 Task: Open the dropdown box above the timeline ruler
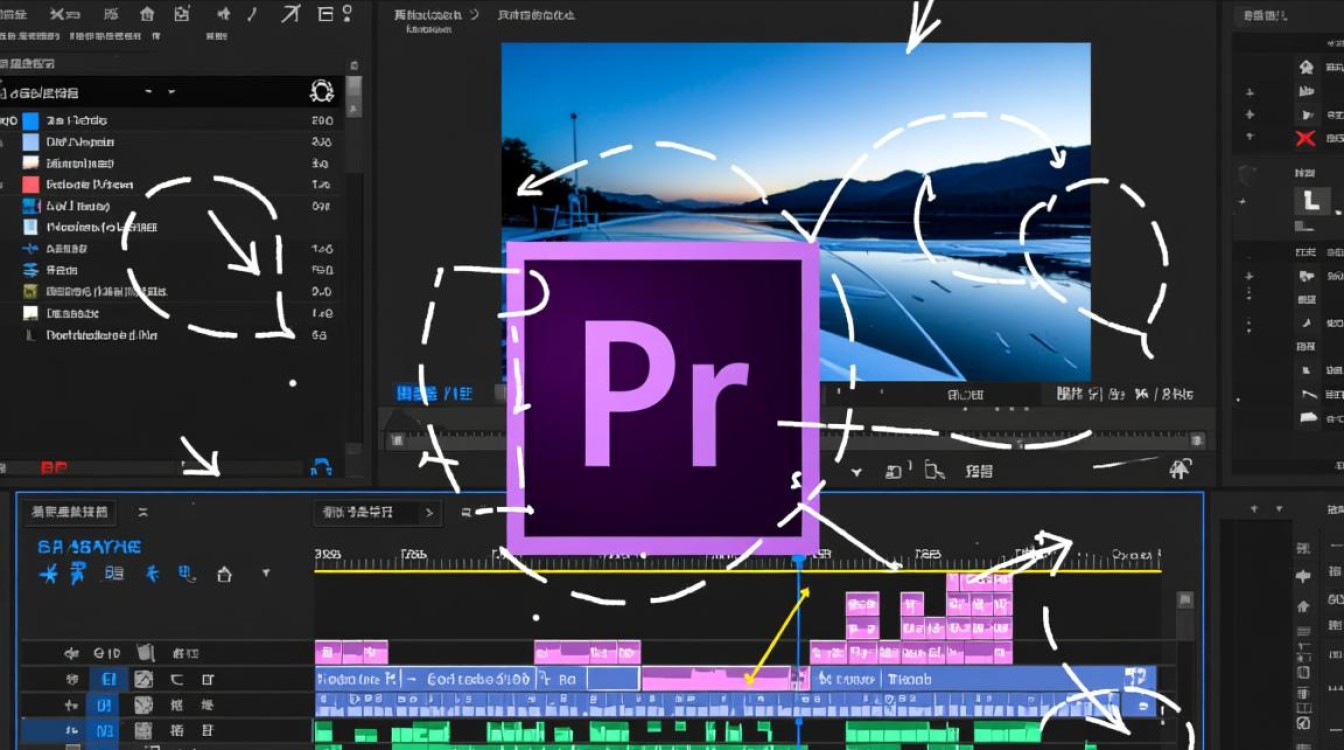377,513
